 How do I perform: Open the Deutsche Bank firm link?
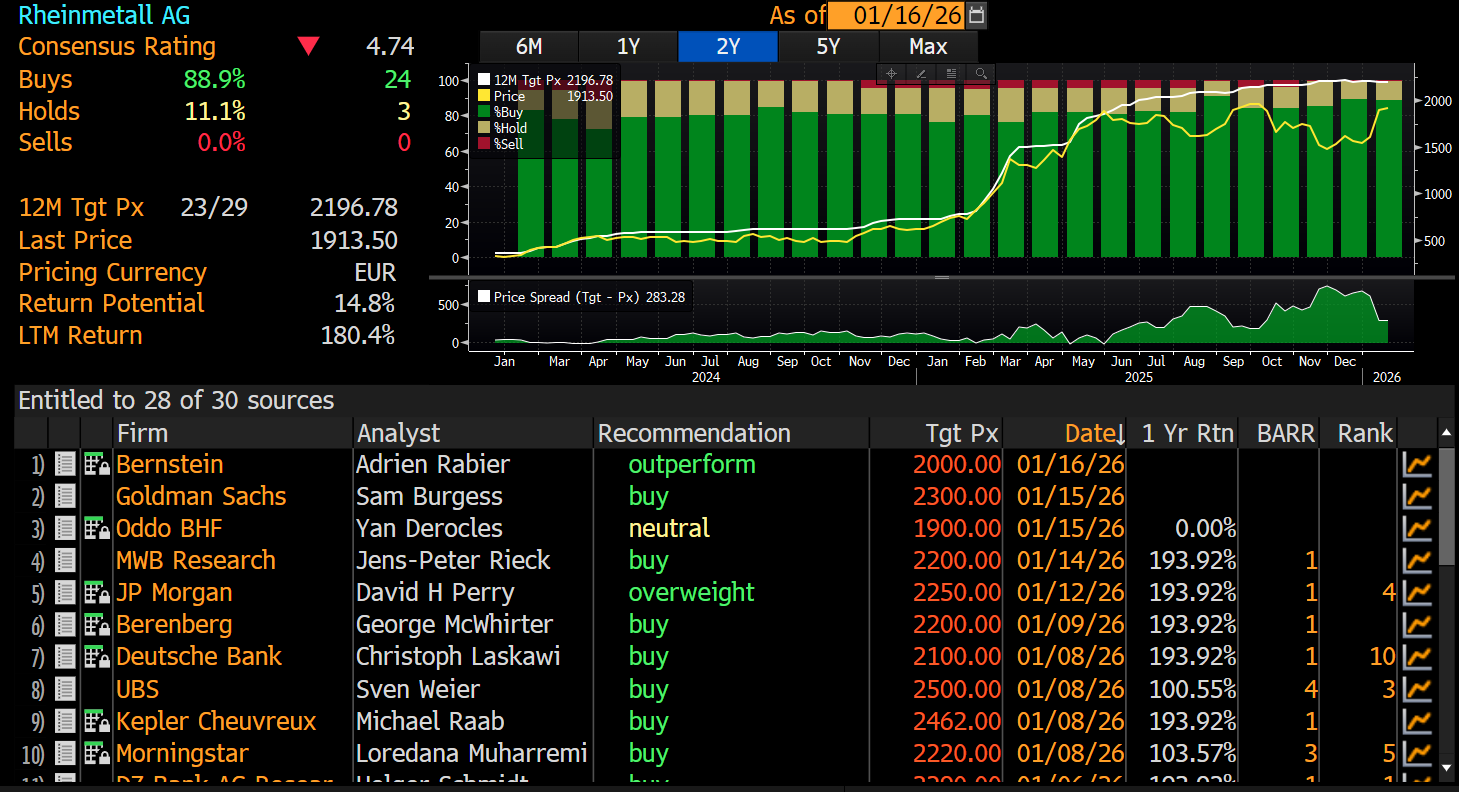(199, 657)
